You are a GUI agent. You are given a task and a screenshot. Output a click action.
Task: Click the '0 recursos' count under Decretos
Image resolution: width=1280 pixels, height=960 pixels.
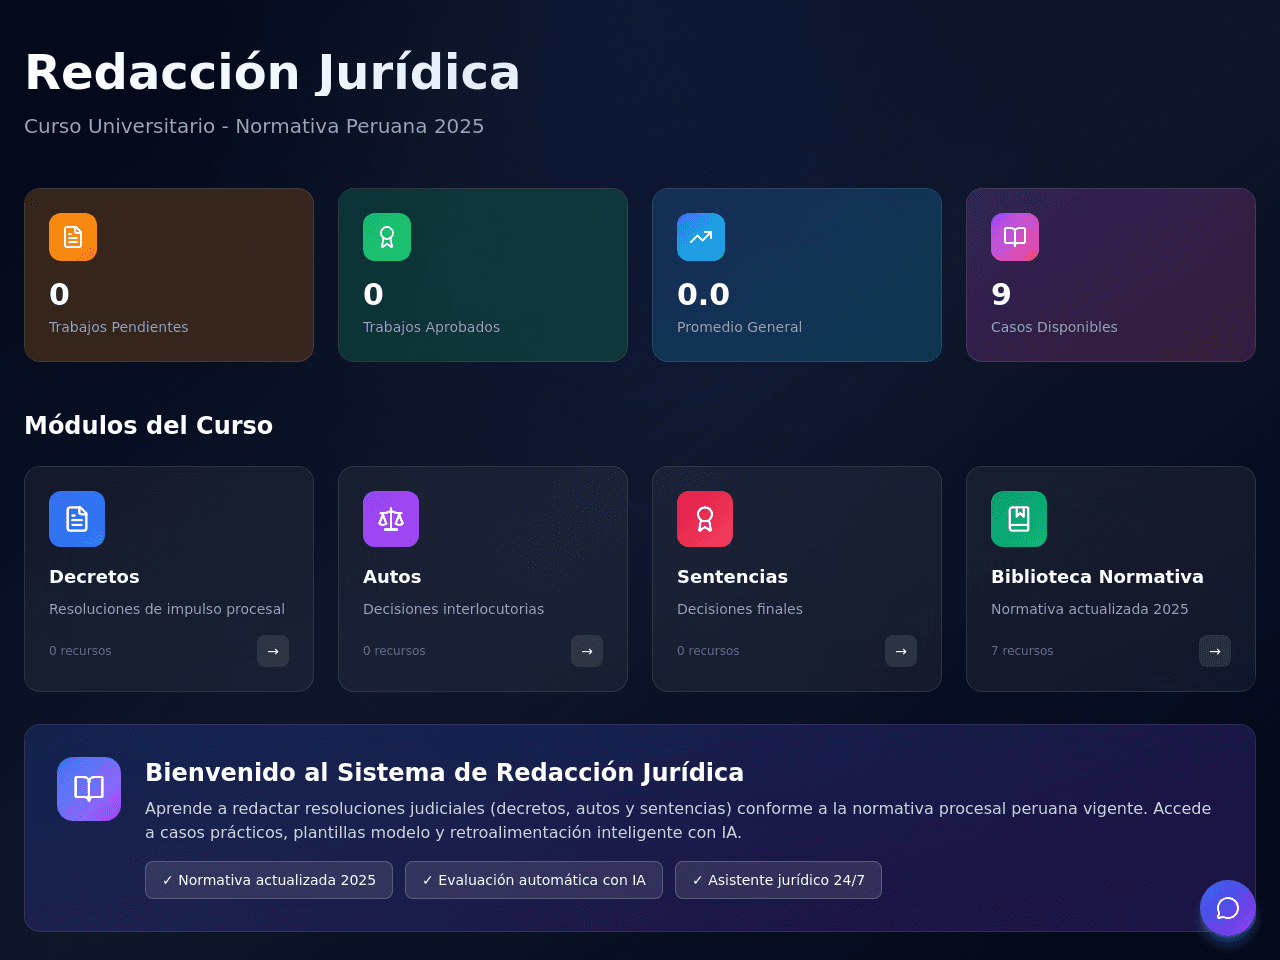click(x=80, y=651)
